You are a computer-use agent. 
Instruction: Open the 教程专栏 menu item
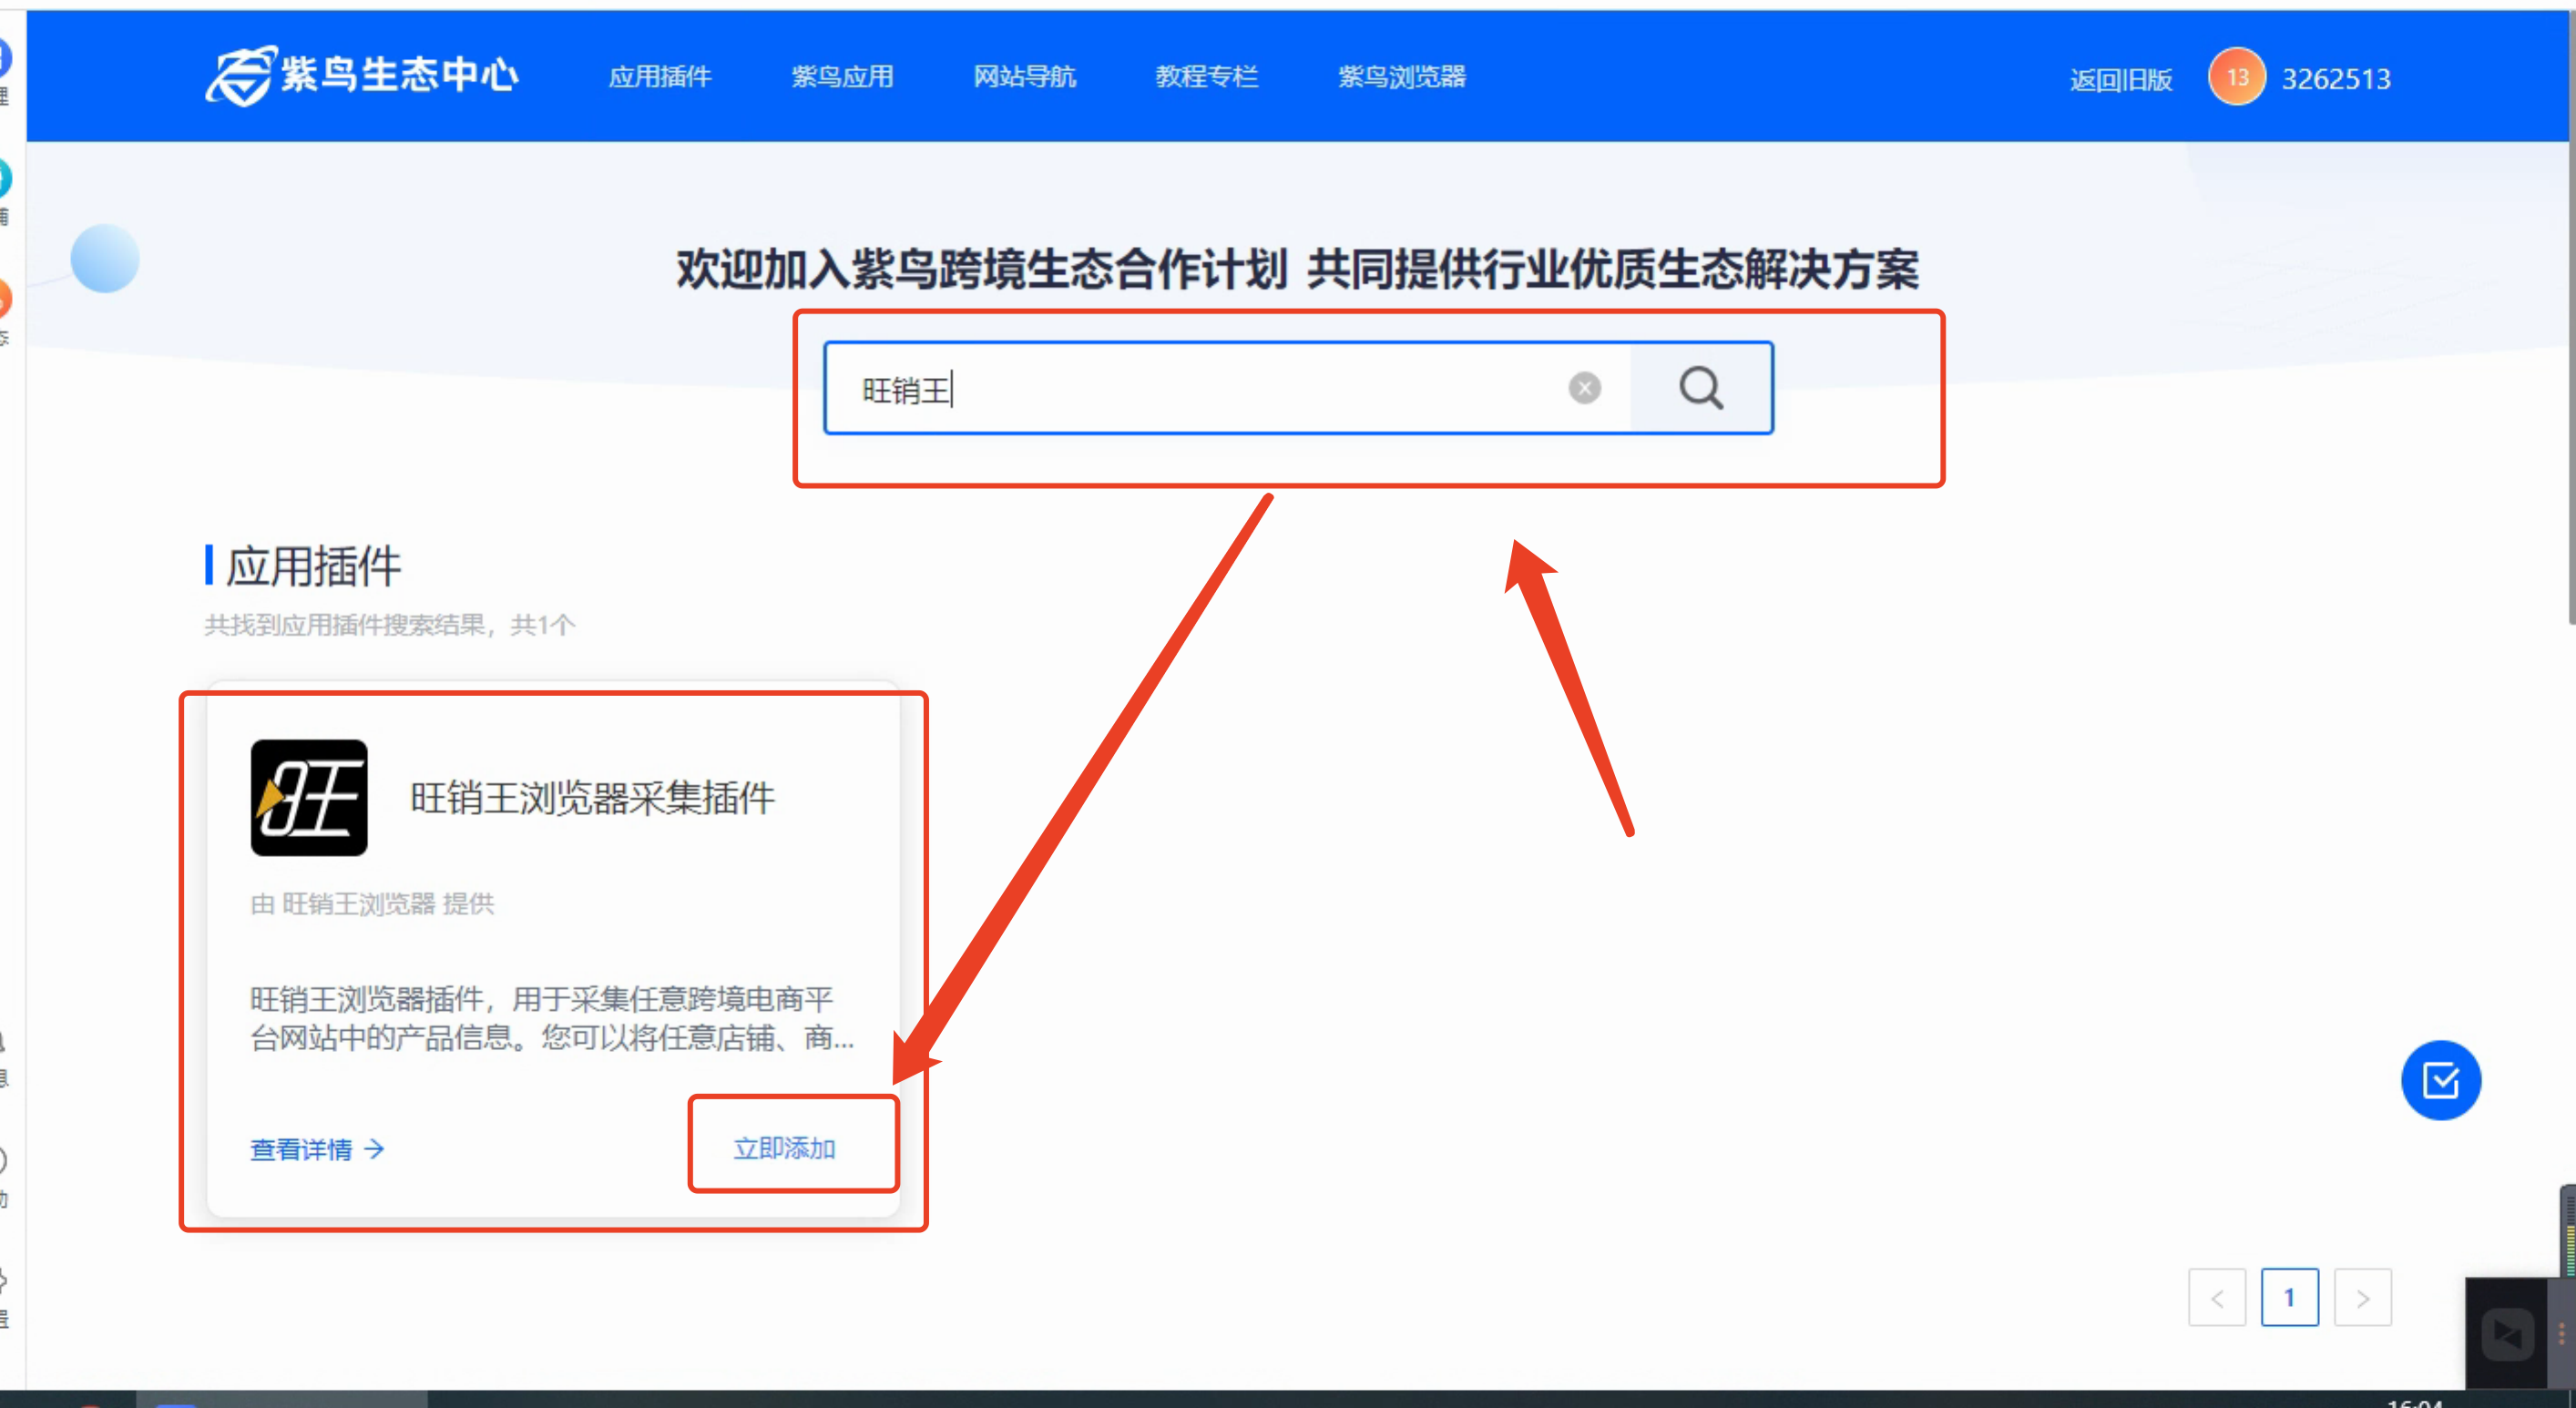[1207, 77]
